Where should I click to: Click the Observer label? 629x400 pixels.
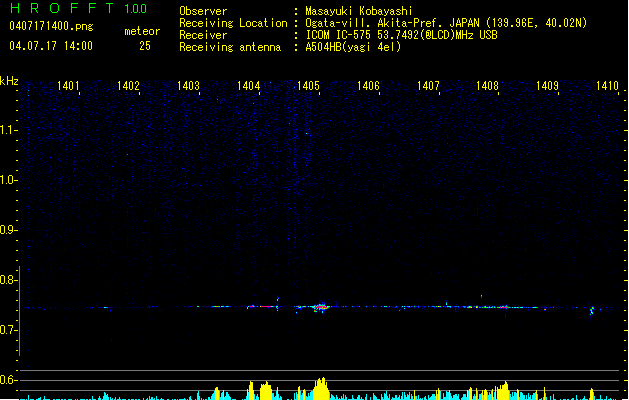tap(203, 11)
